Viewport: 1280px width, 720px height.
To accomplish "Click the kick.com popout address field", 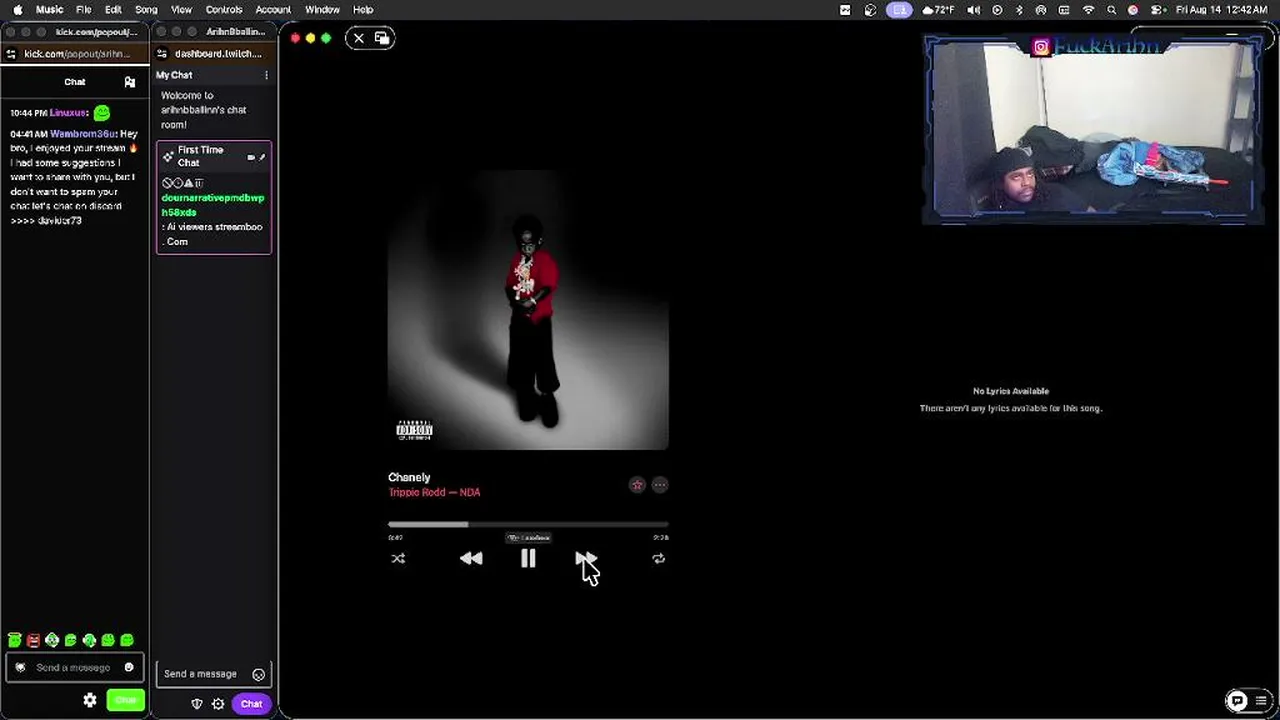I will pos(78,54).
